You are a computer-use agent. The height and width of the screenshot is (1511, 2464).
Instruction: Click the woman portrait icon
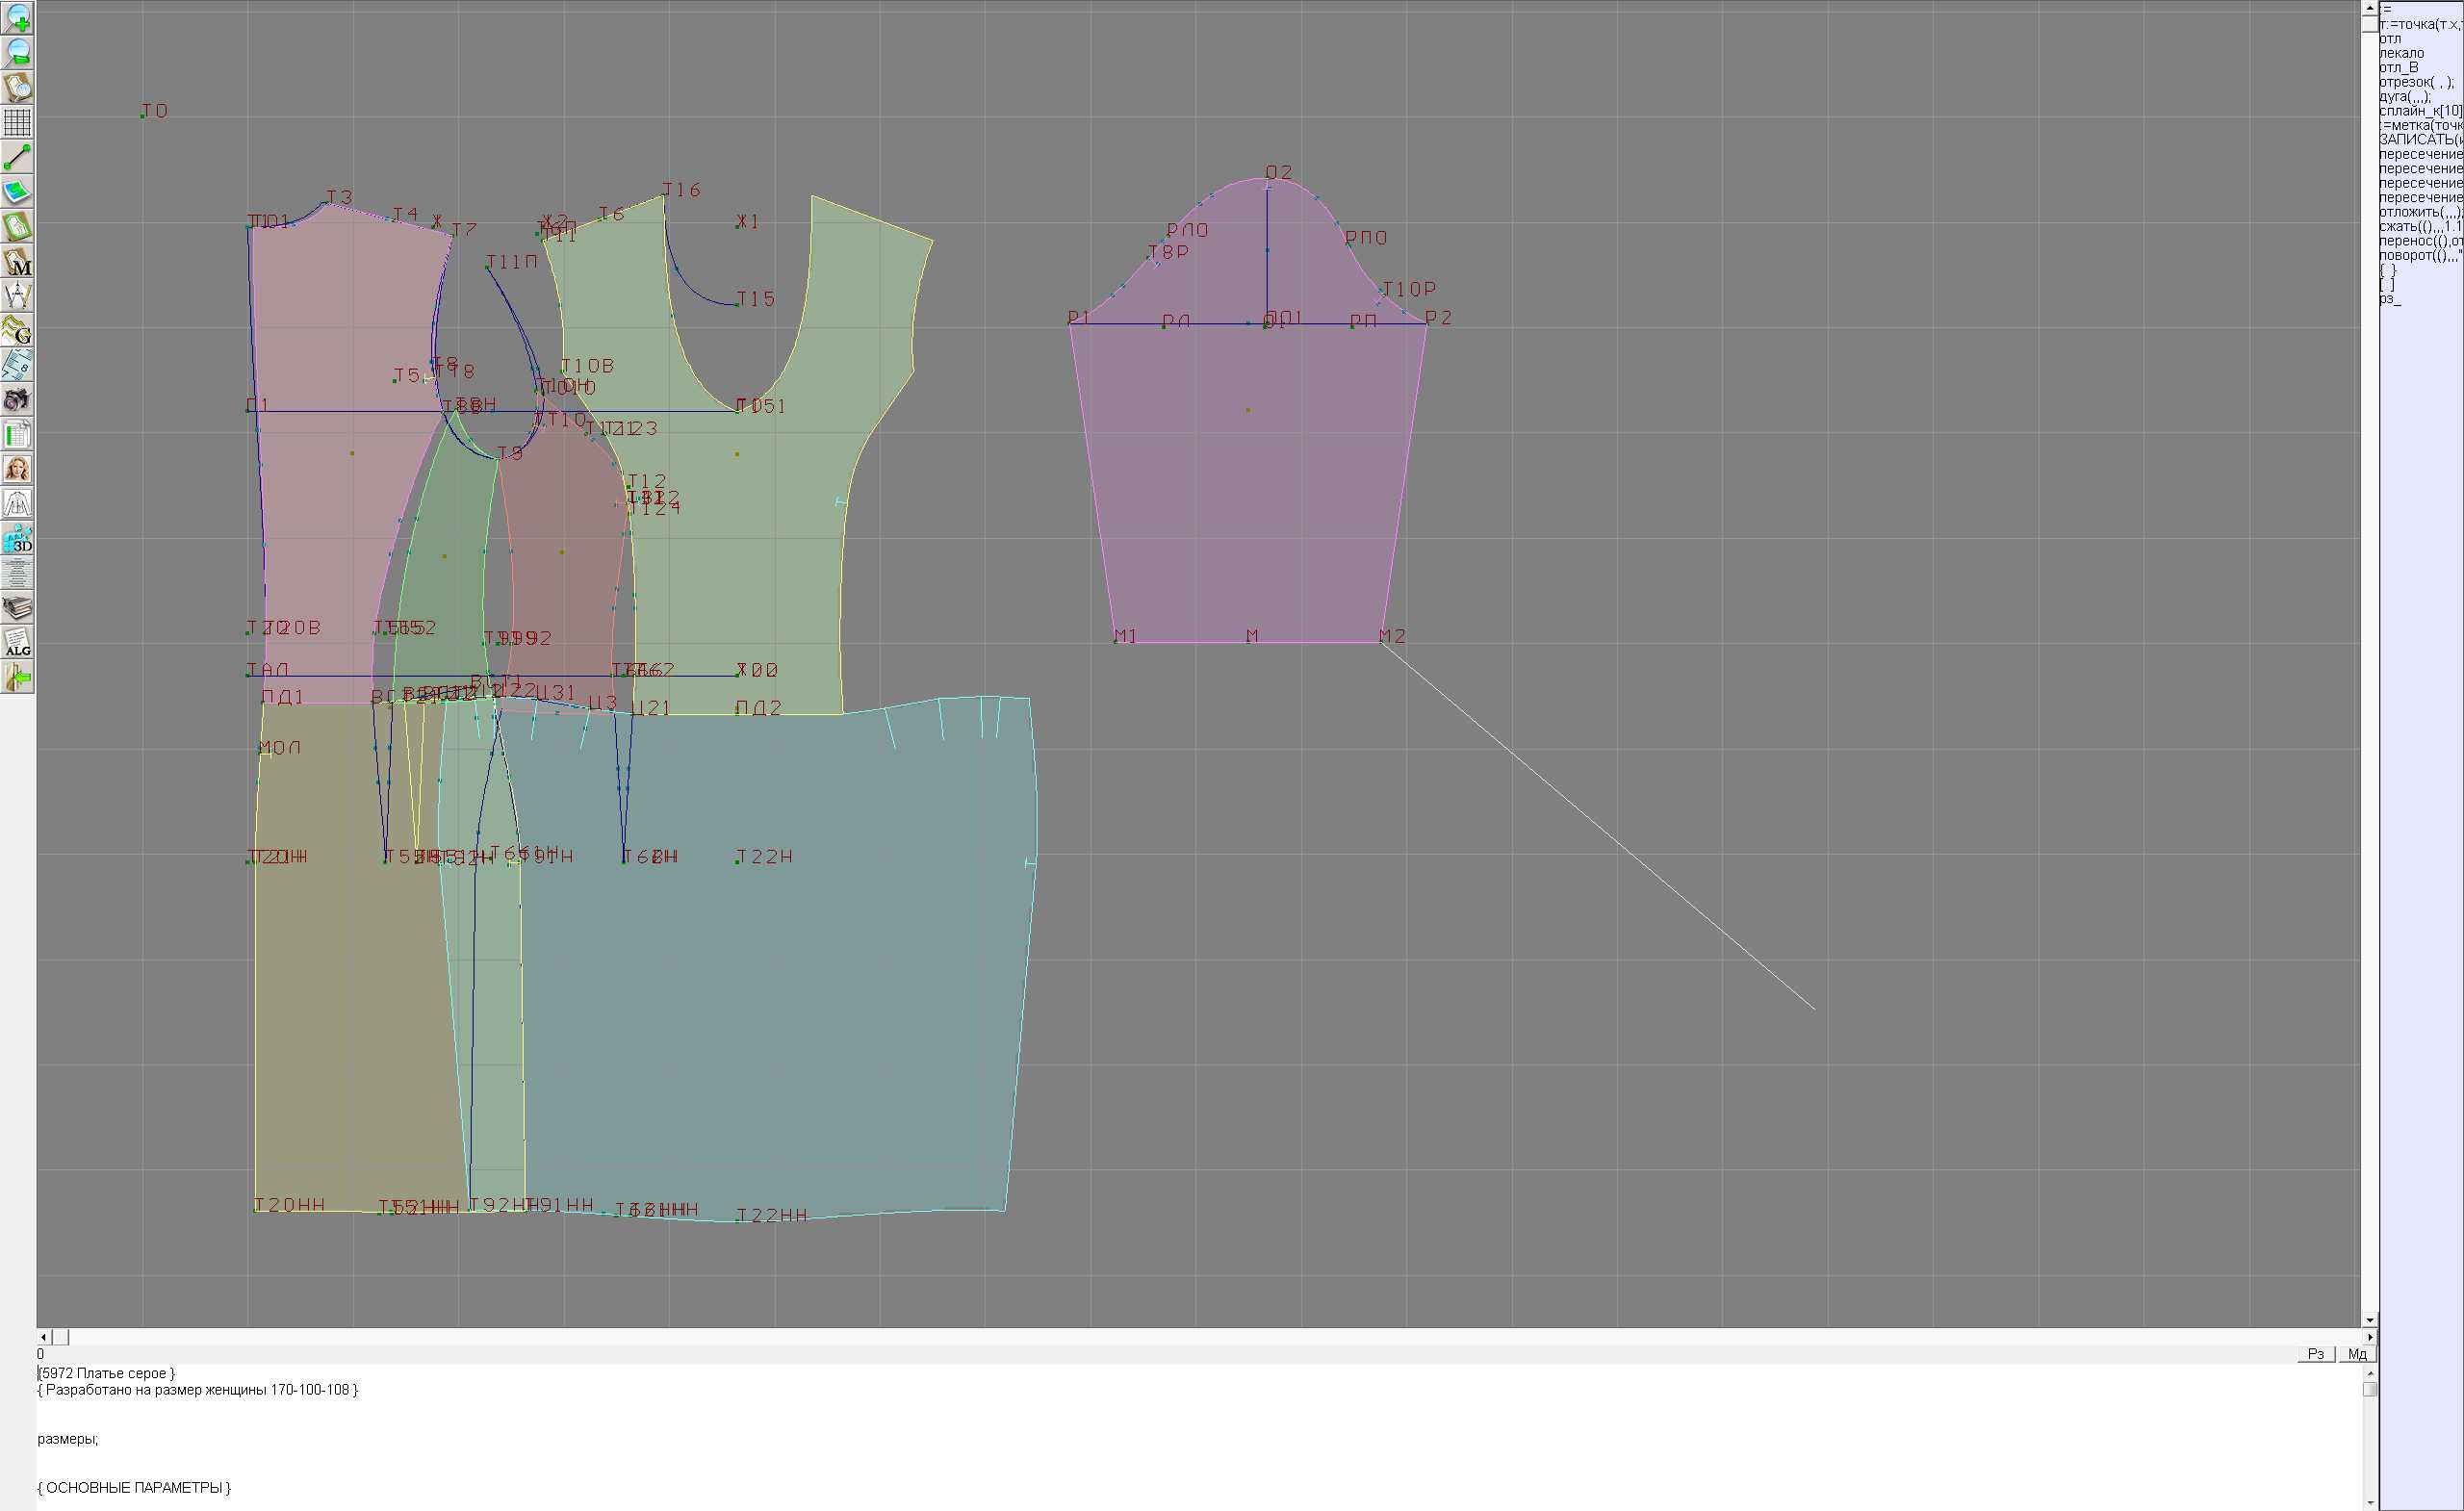tap(17, 469)
